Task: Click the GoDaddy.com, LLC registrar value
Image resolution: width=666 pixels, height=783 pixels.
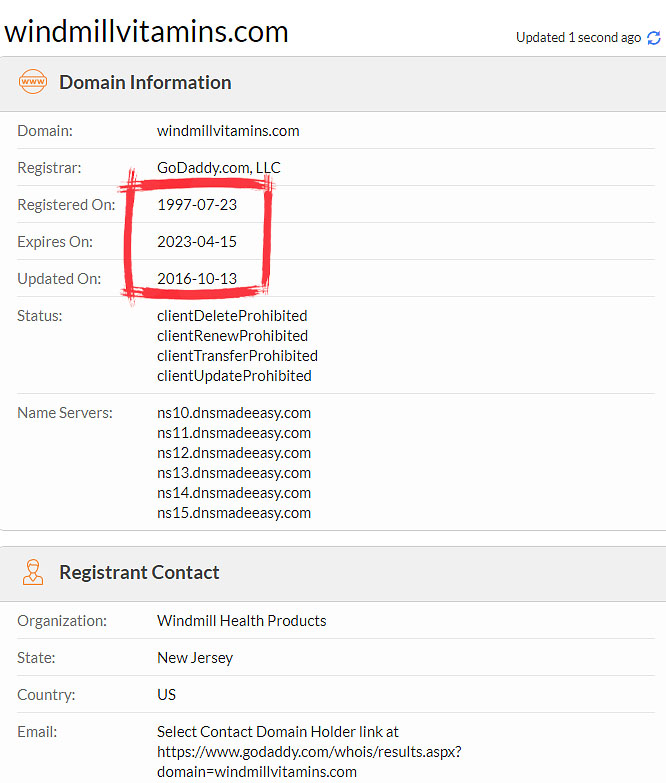Action: 219,168
